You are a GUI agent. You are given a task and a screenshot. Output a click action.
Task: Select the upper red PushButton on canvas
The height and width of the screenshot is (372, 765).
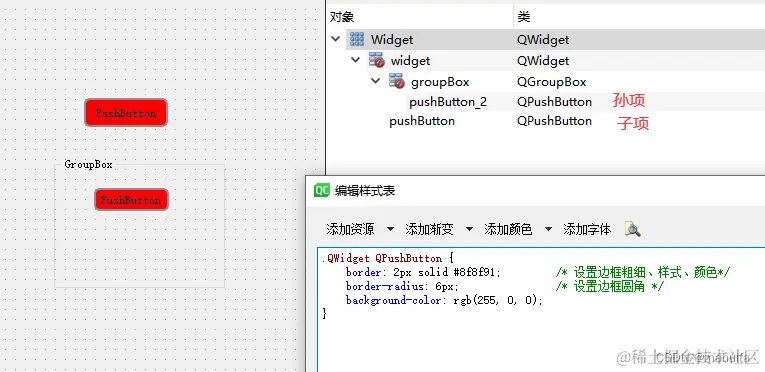click(126, 113)
